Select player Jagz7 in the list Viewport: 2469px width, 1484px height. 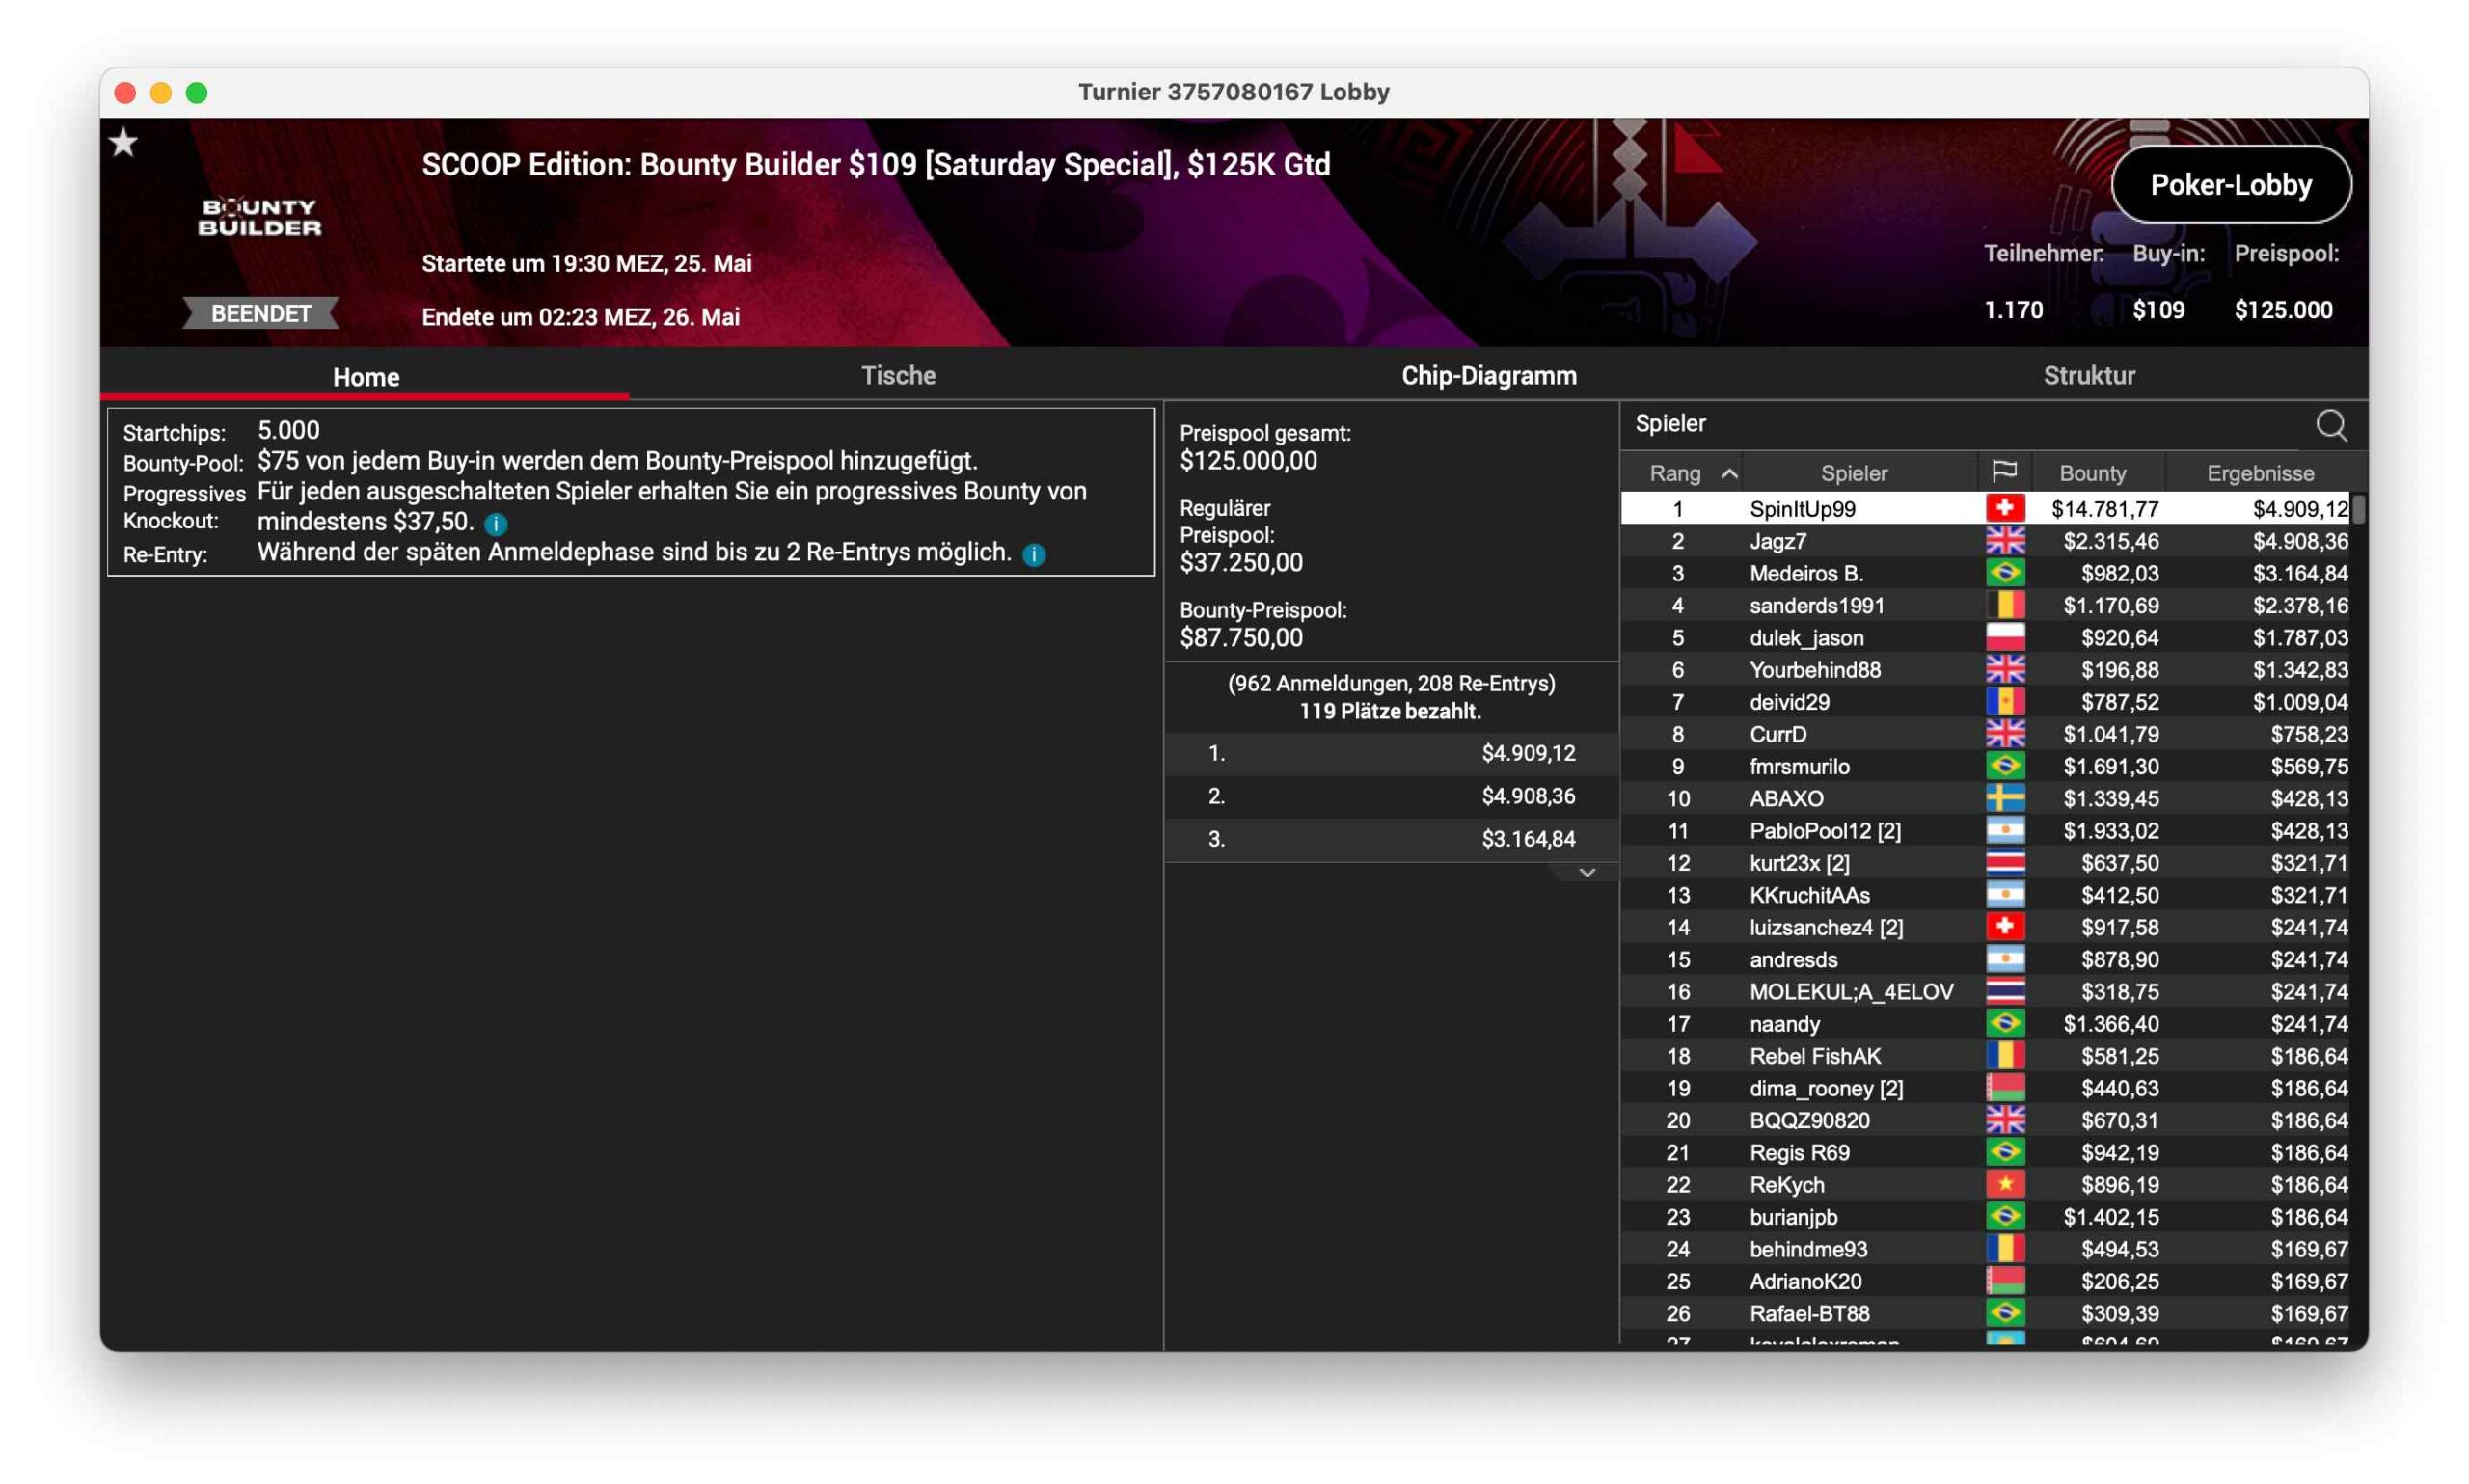coord(1777,541)
